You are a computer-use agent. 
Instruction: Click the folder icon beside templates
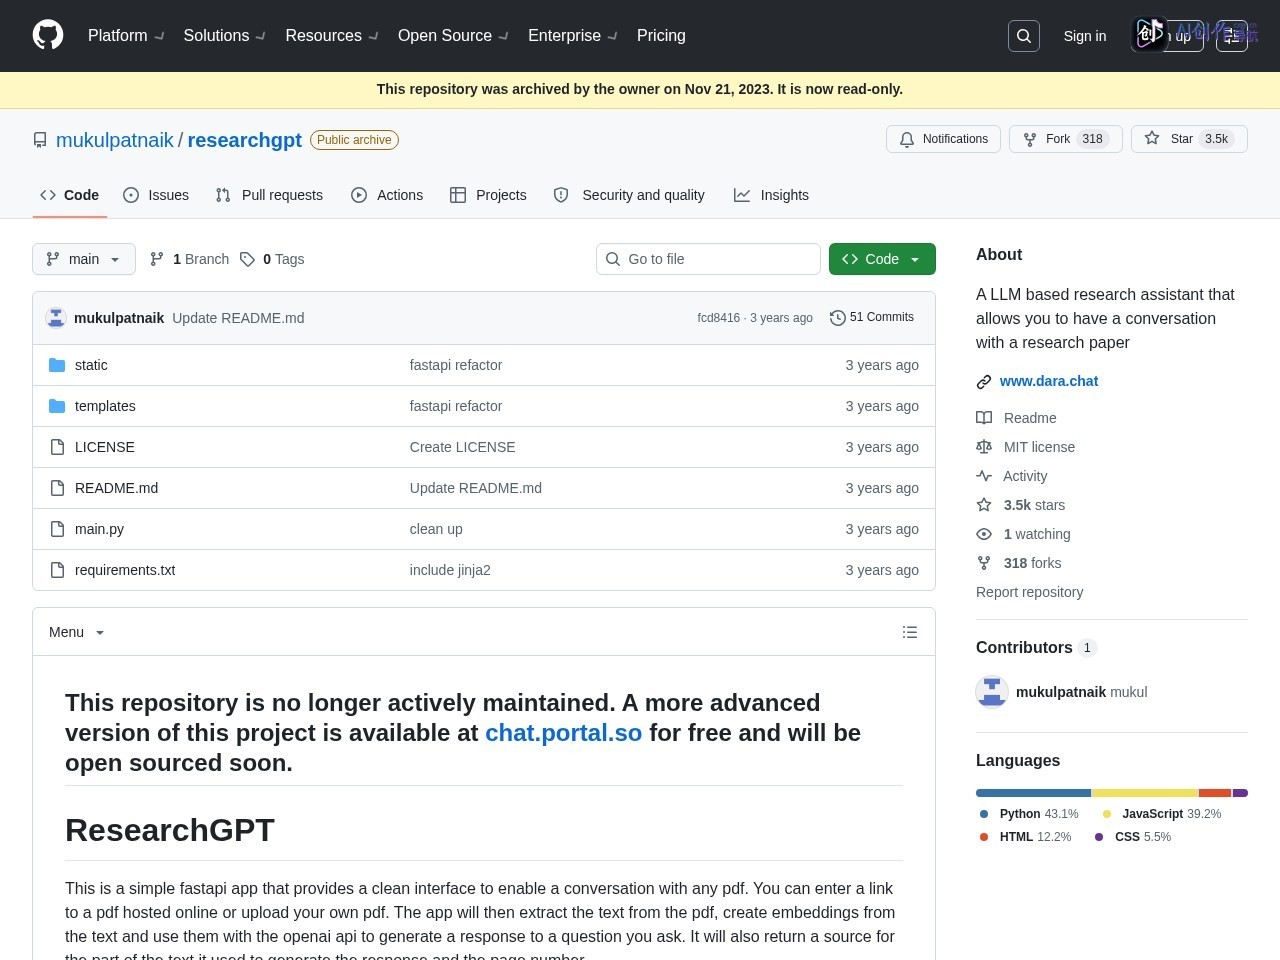pyautogui.click(x=57, y=406)
